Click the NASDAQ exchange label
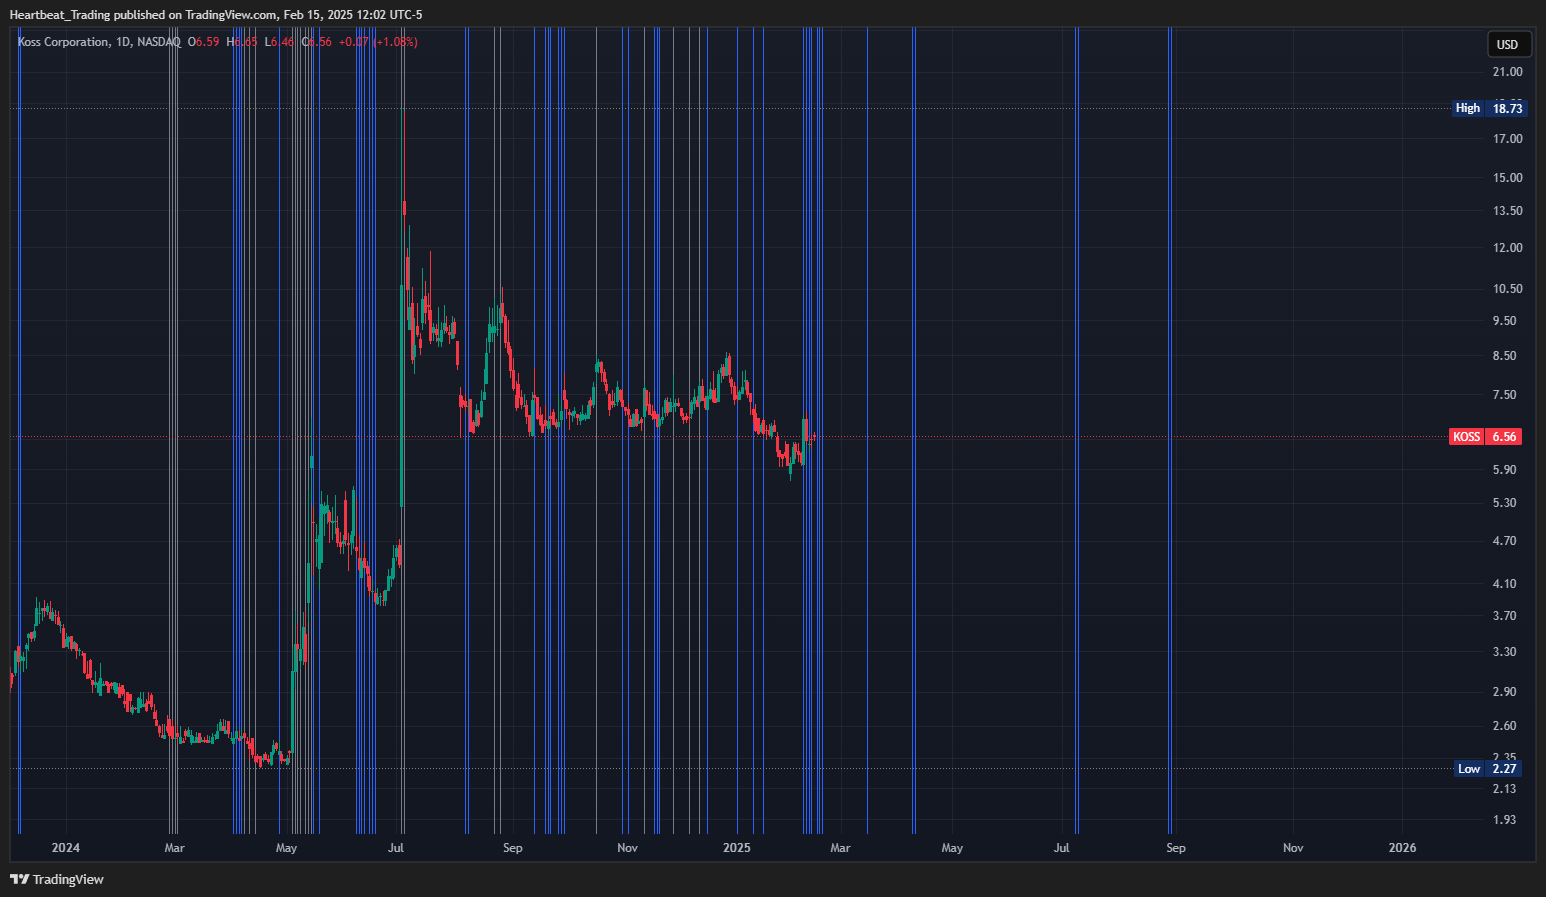The width and height of the screenshot is (1546, 897). (x=159, y=42)
